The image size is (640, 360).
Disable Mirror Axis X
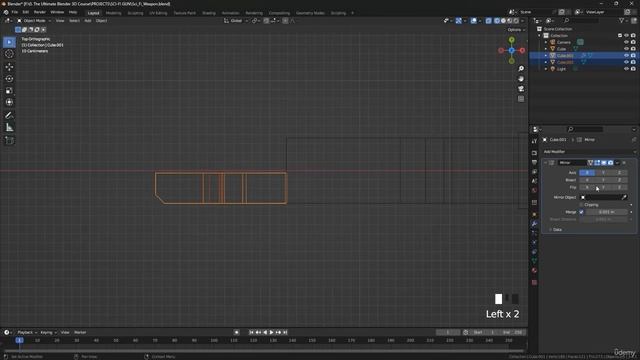pyautogui.click(x=587, y=173)
